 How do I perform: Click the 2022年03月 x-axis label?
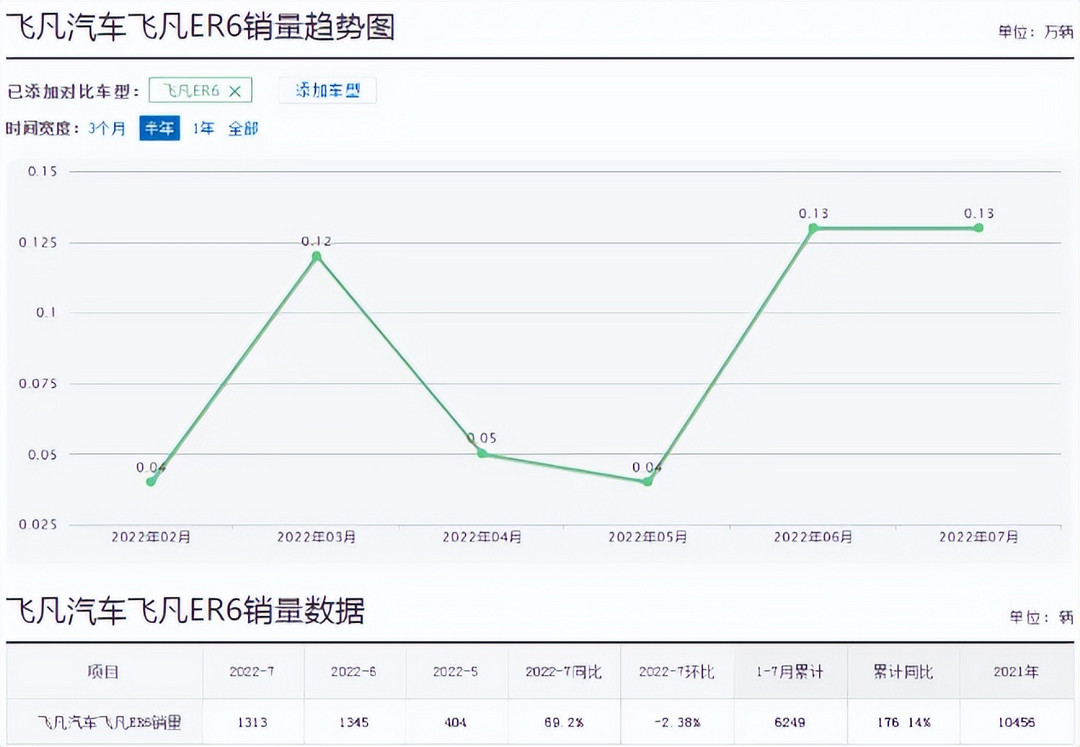[x=317, y=537]
